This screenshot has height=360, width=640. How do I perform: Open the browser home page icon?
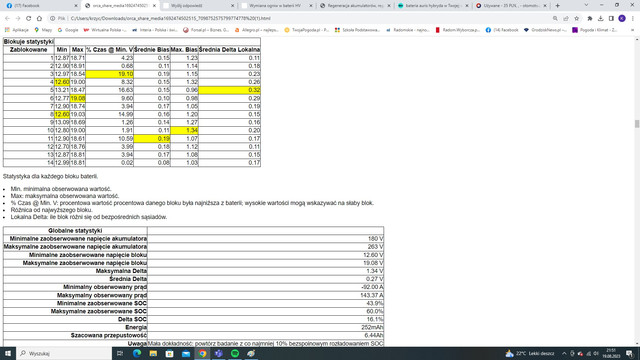click(39, 18)
